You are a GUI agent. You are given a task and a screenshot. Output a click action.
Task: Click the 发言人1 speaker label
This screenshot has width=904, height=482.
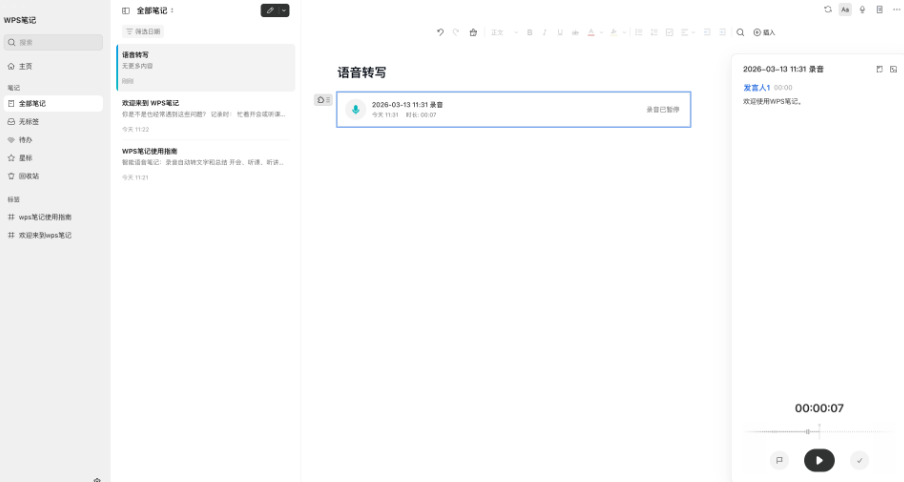coord(756,88)
